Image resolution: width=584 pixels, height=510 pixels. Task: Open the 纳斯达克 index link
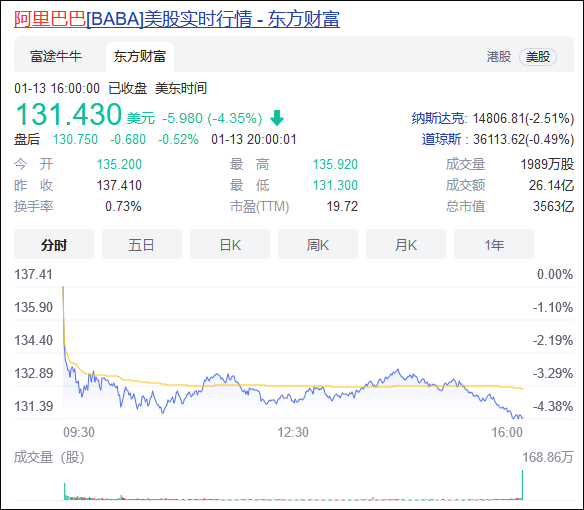[x=438, y=118]
